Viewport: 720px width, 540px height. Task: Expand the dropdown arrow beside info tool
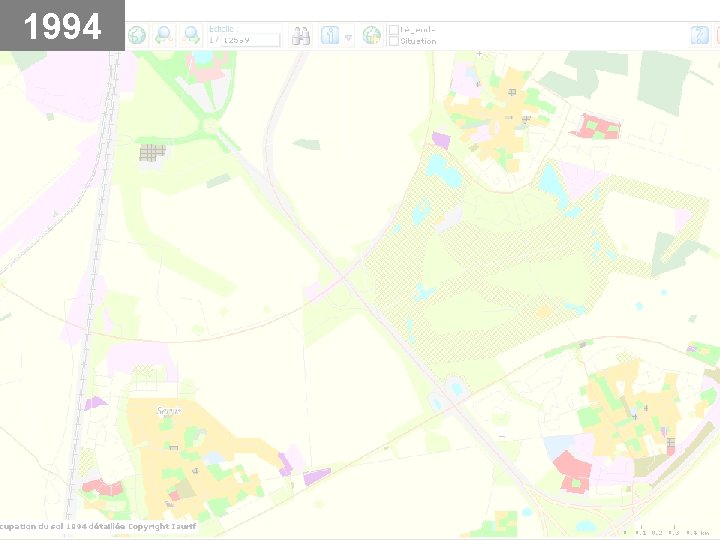coord(348,38)
